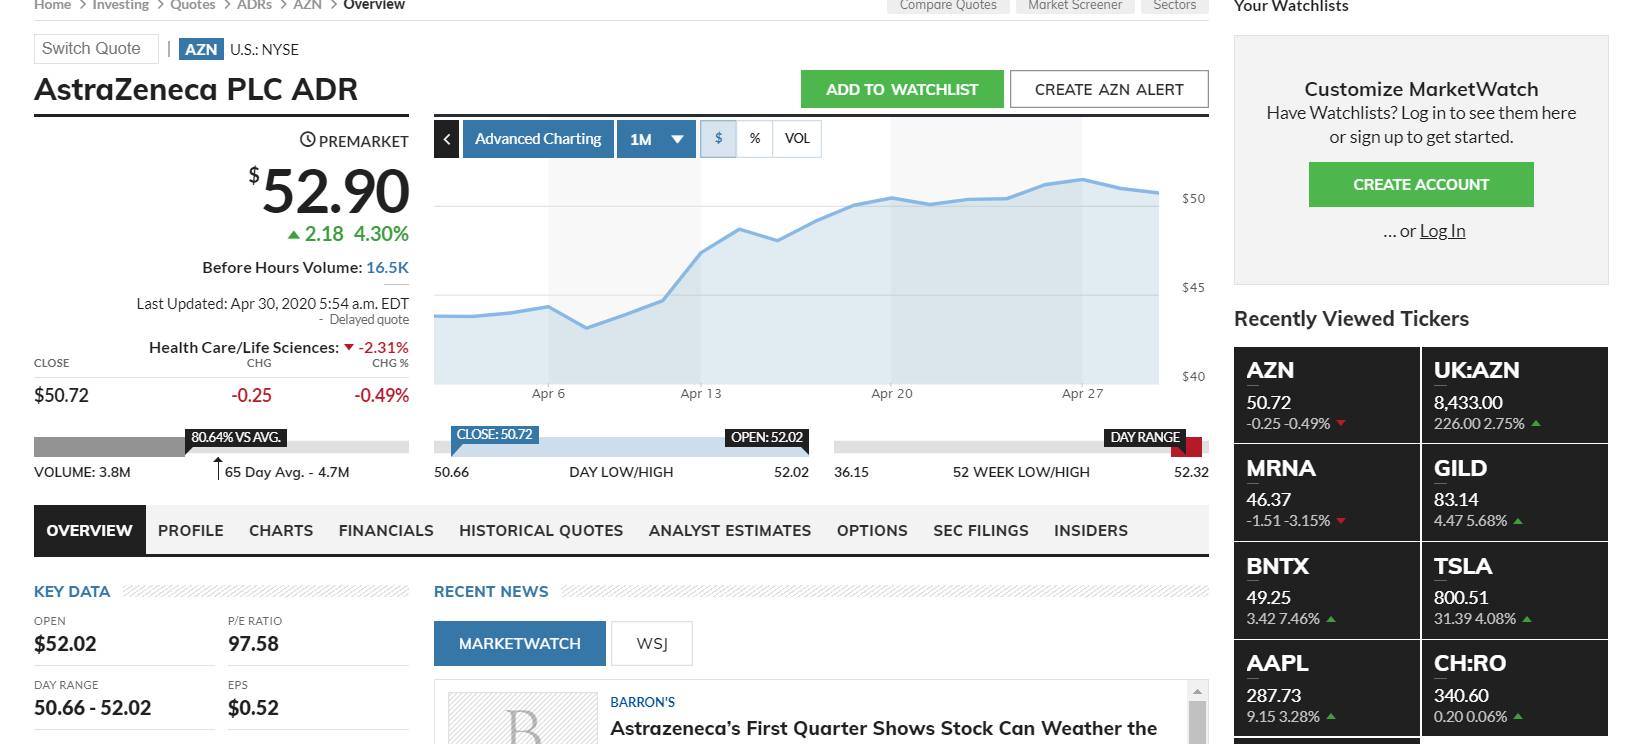Open the TSLA recently viewed ticker tile
This screenshot has height=744, width=1629.
pyautogui.click(x=1515, y=591)
